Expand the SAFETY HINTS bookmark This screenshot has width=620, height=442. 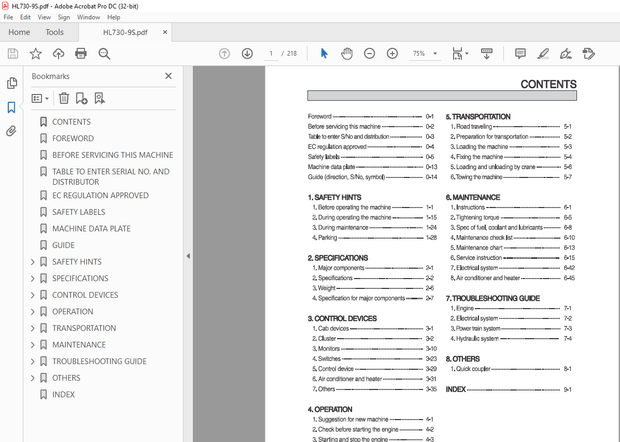33,262
